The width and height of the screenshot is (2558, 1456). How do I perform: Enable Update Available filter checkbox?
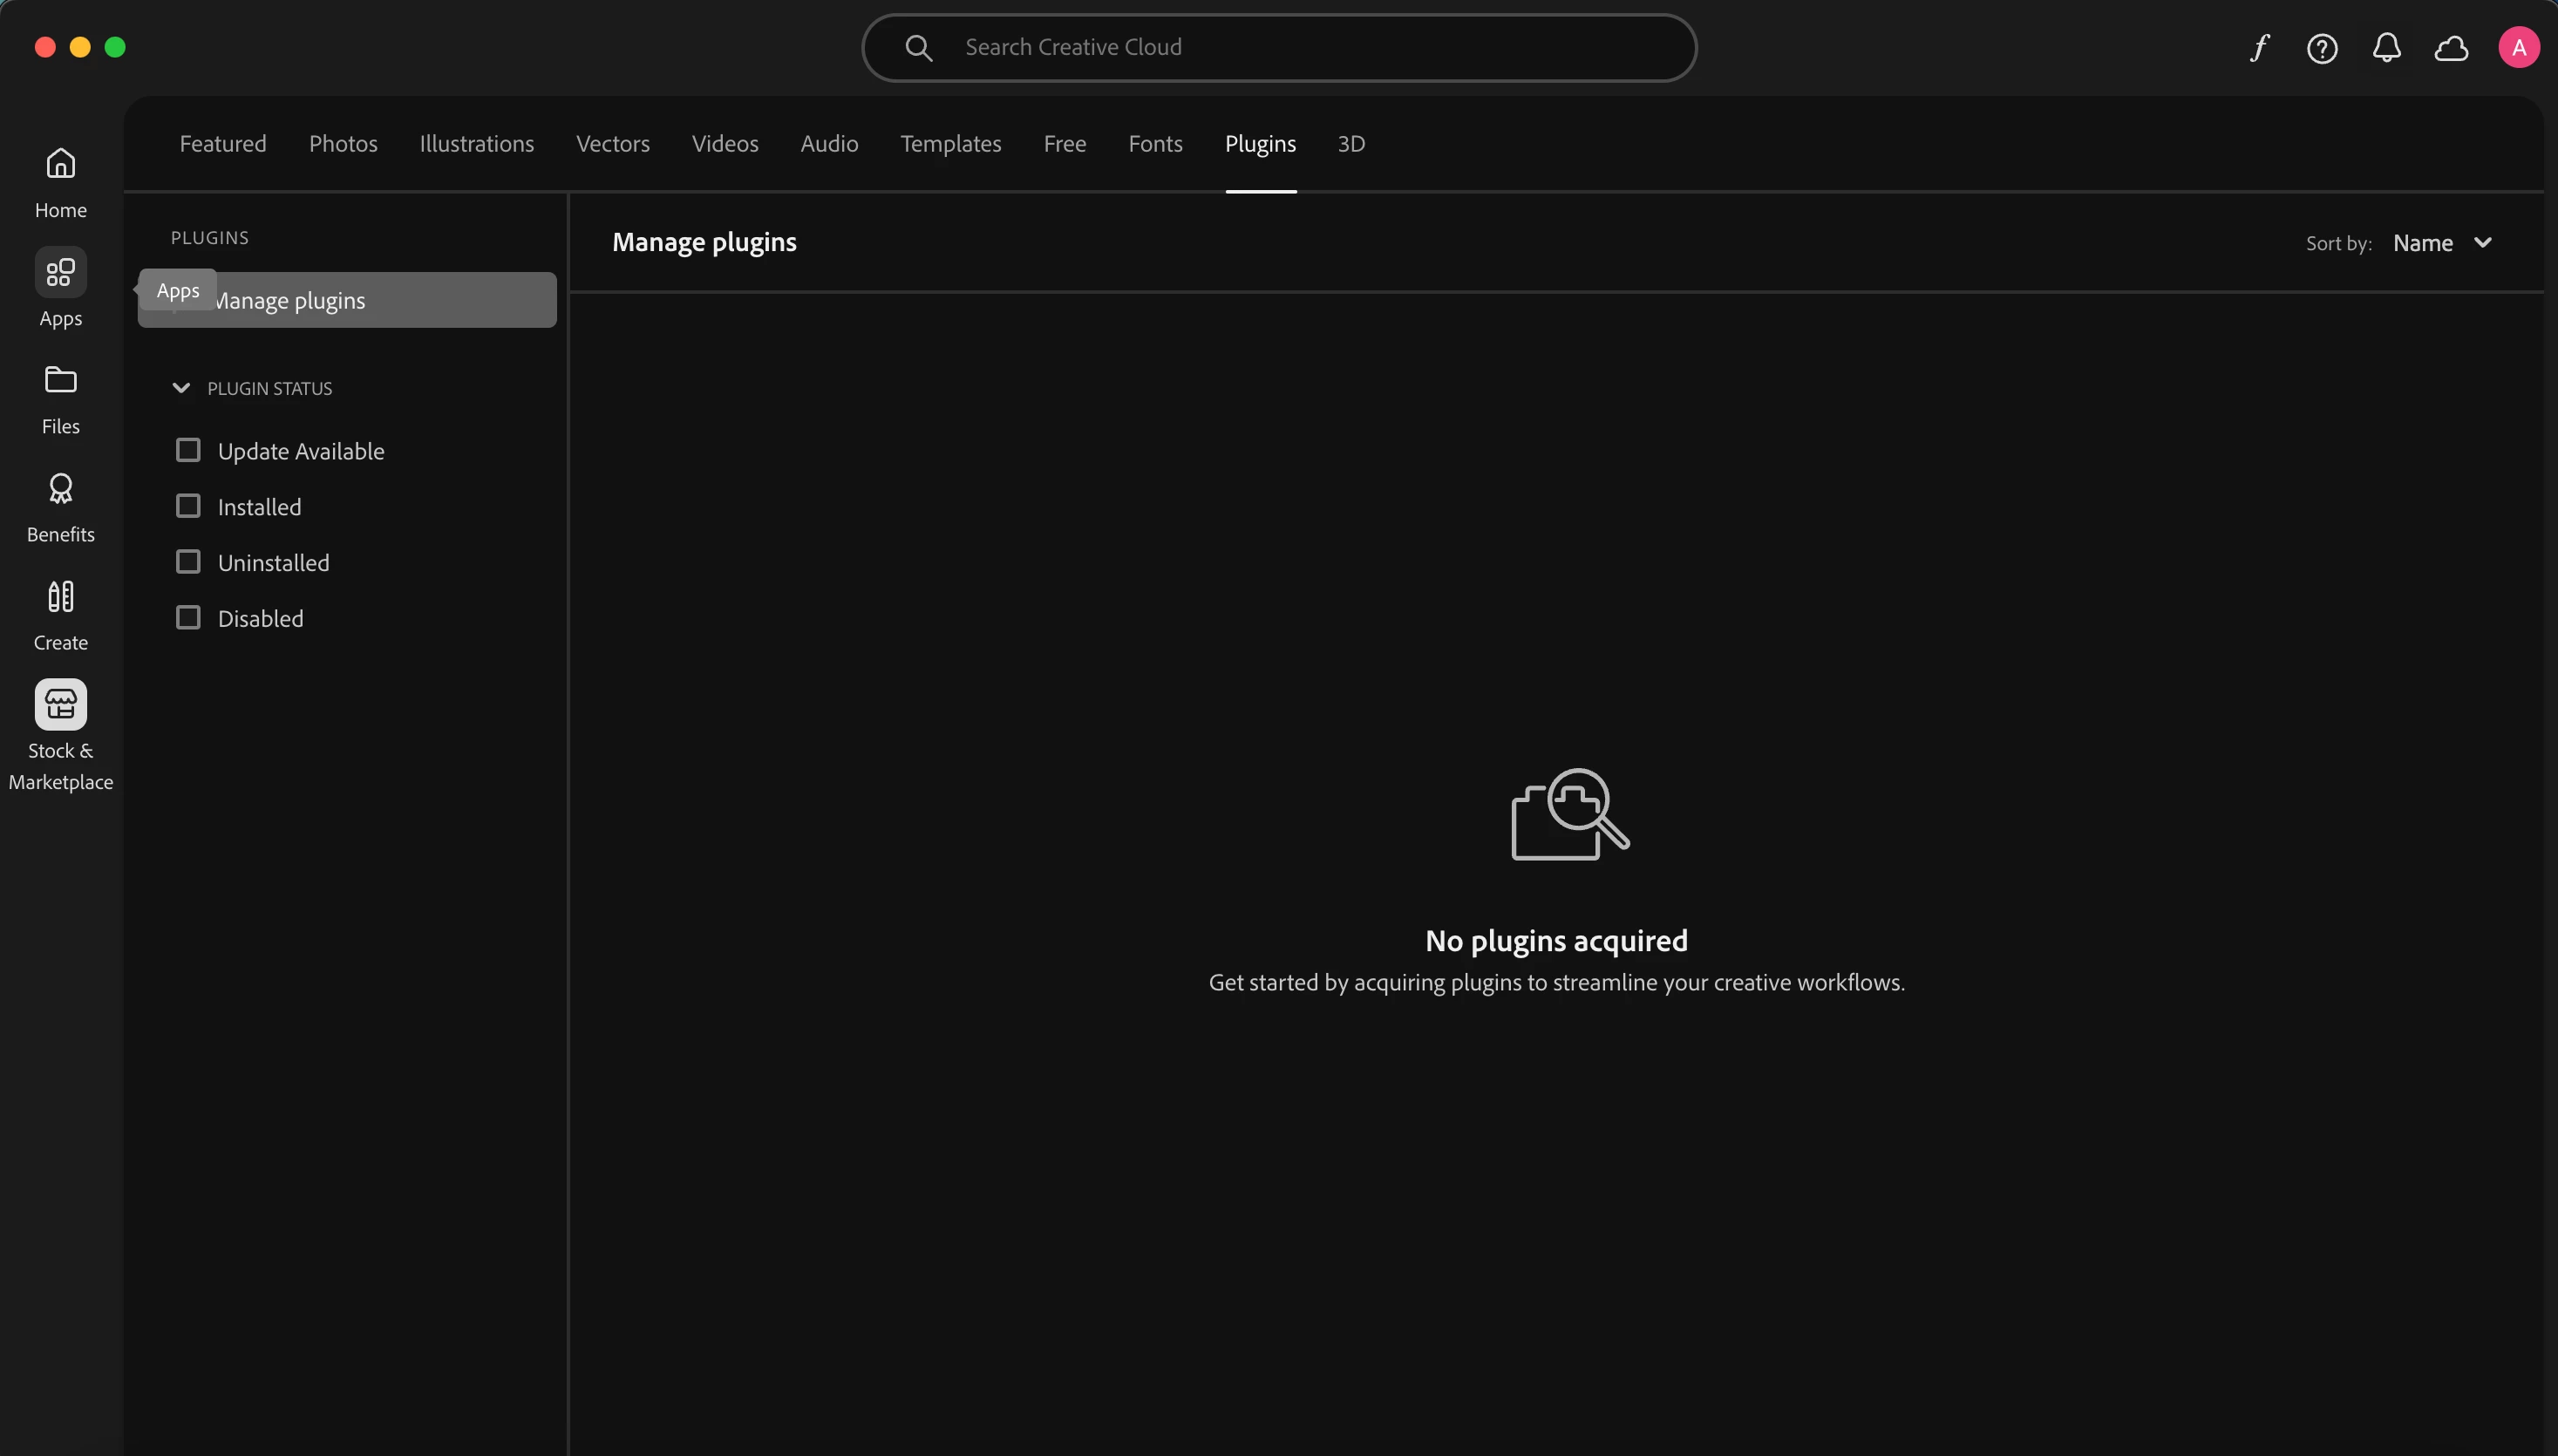pos(188,451)
